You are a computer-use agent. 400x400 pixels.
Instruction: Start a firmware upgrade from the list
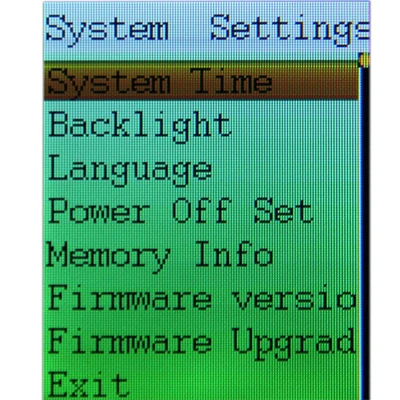pos(202,341)
